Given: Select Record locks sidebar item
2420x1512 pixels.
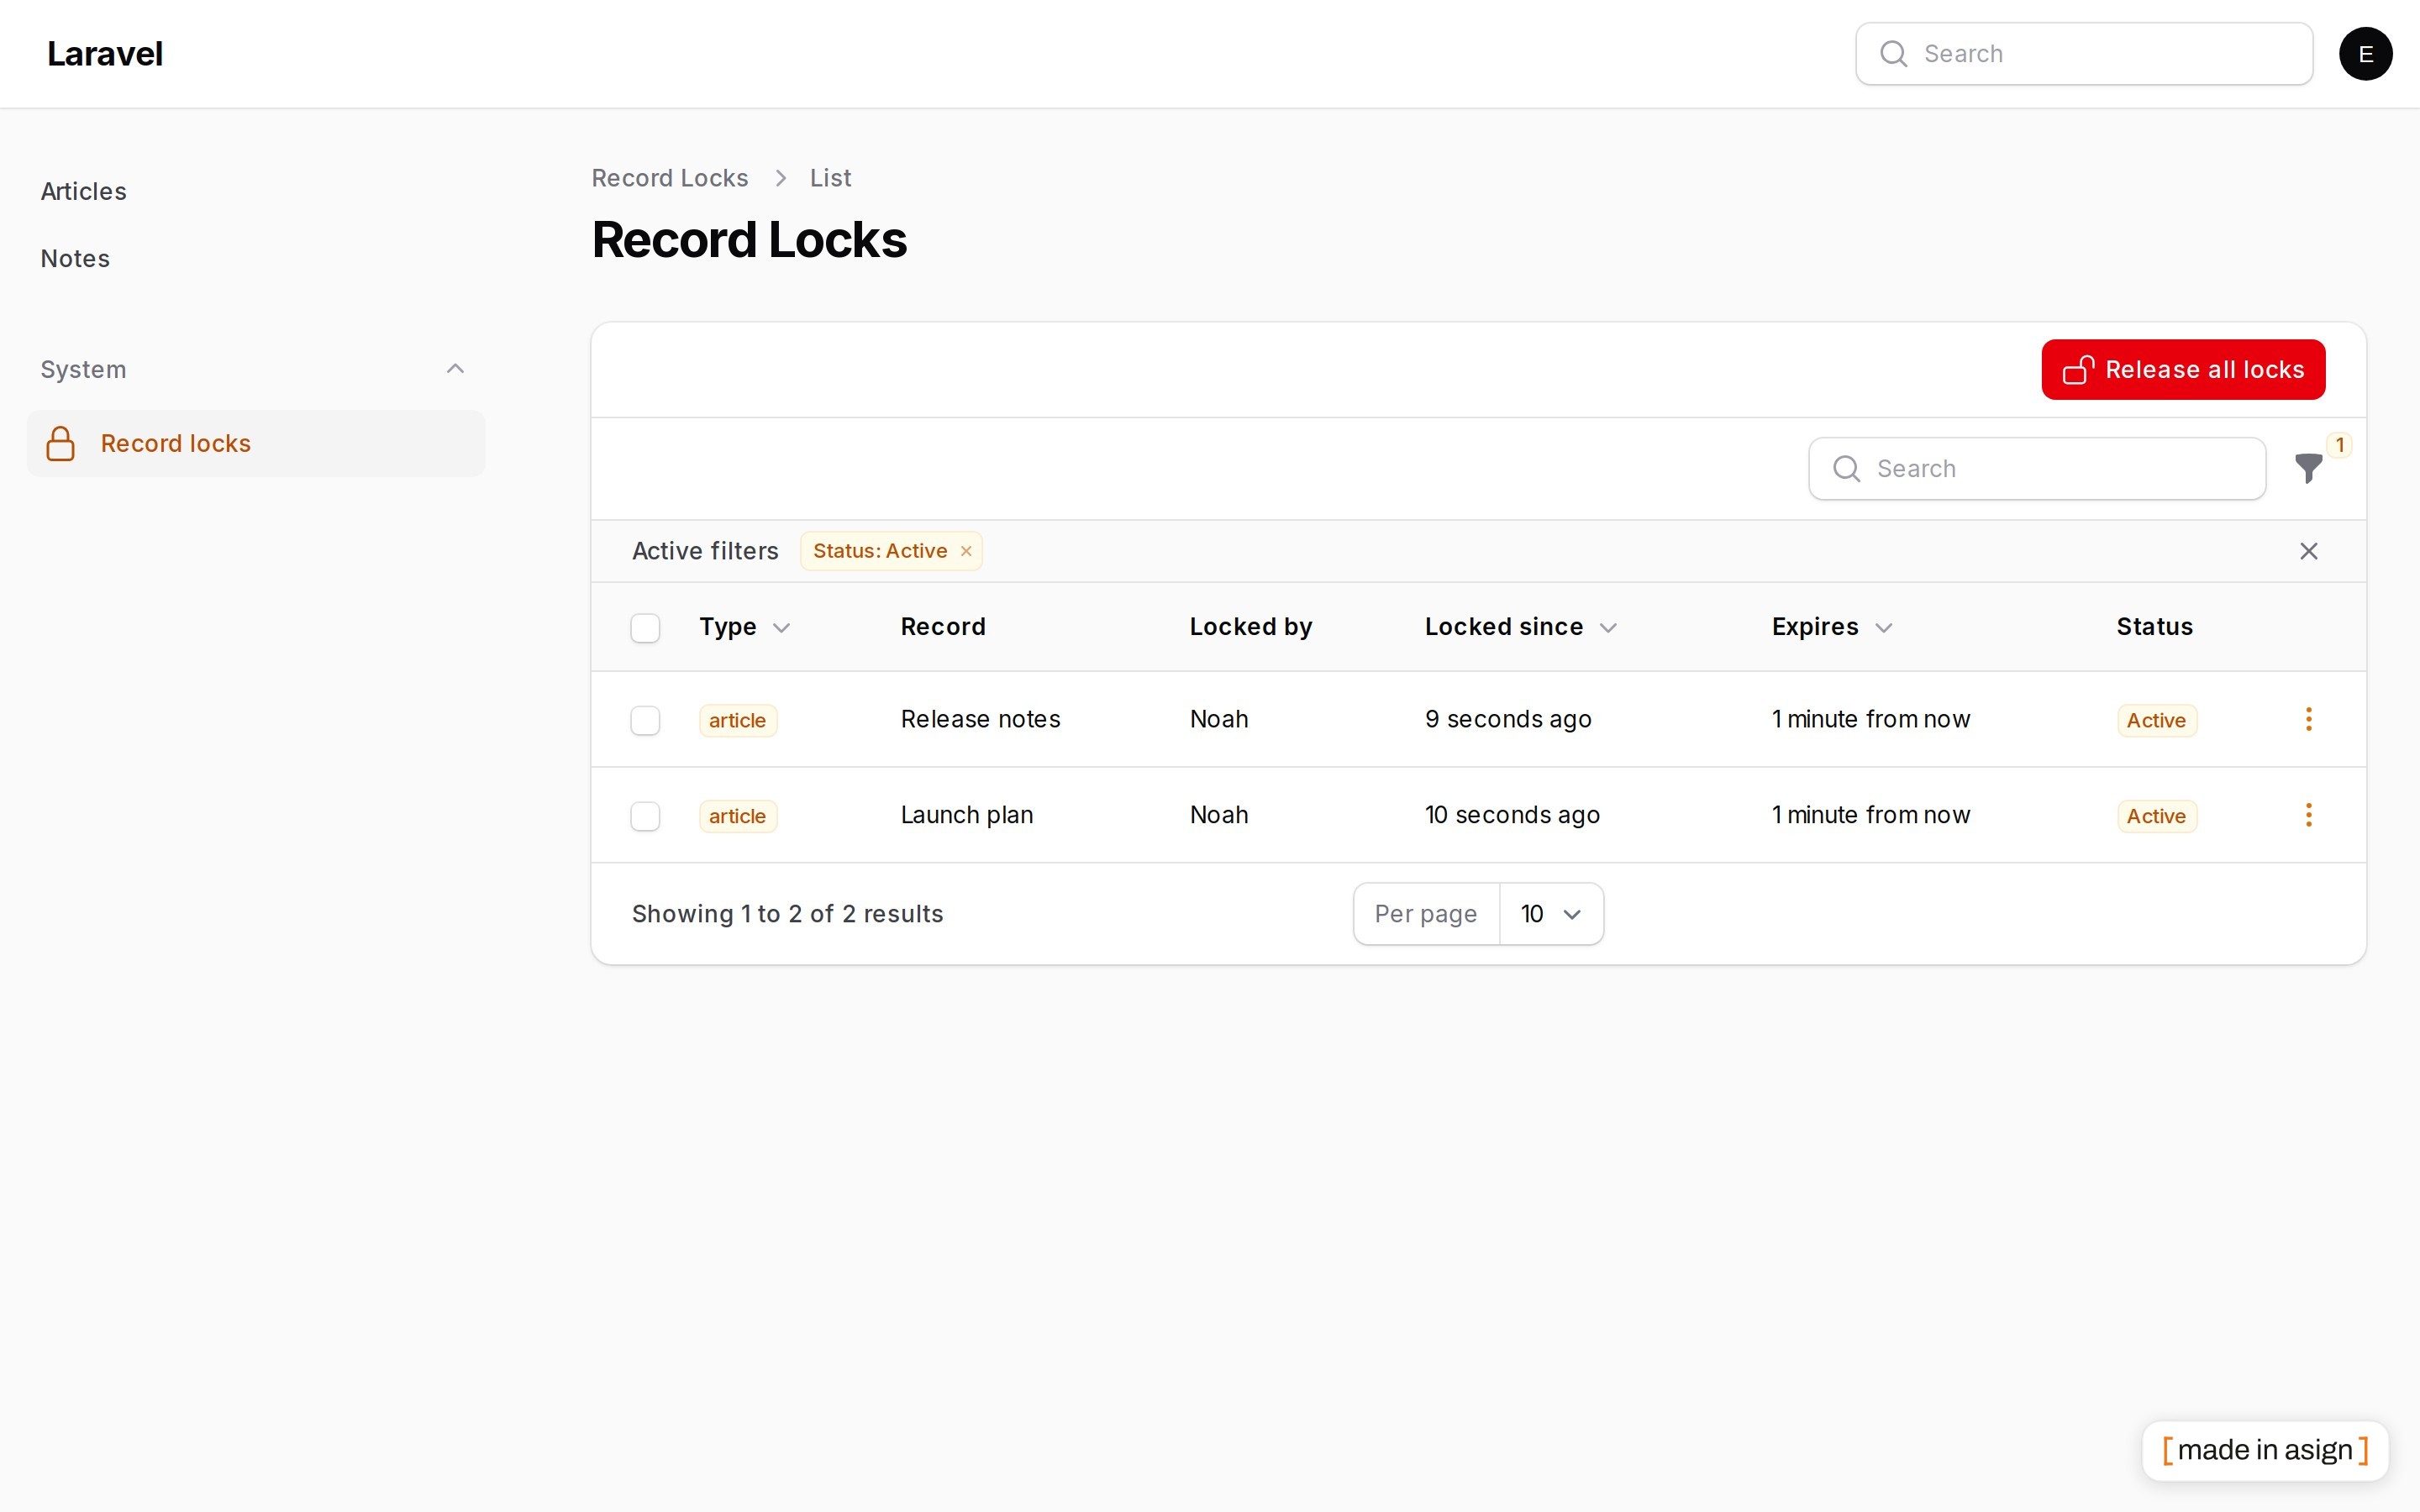Looking at the screenshot, I should [256, 443].
